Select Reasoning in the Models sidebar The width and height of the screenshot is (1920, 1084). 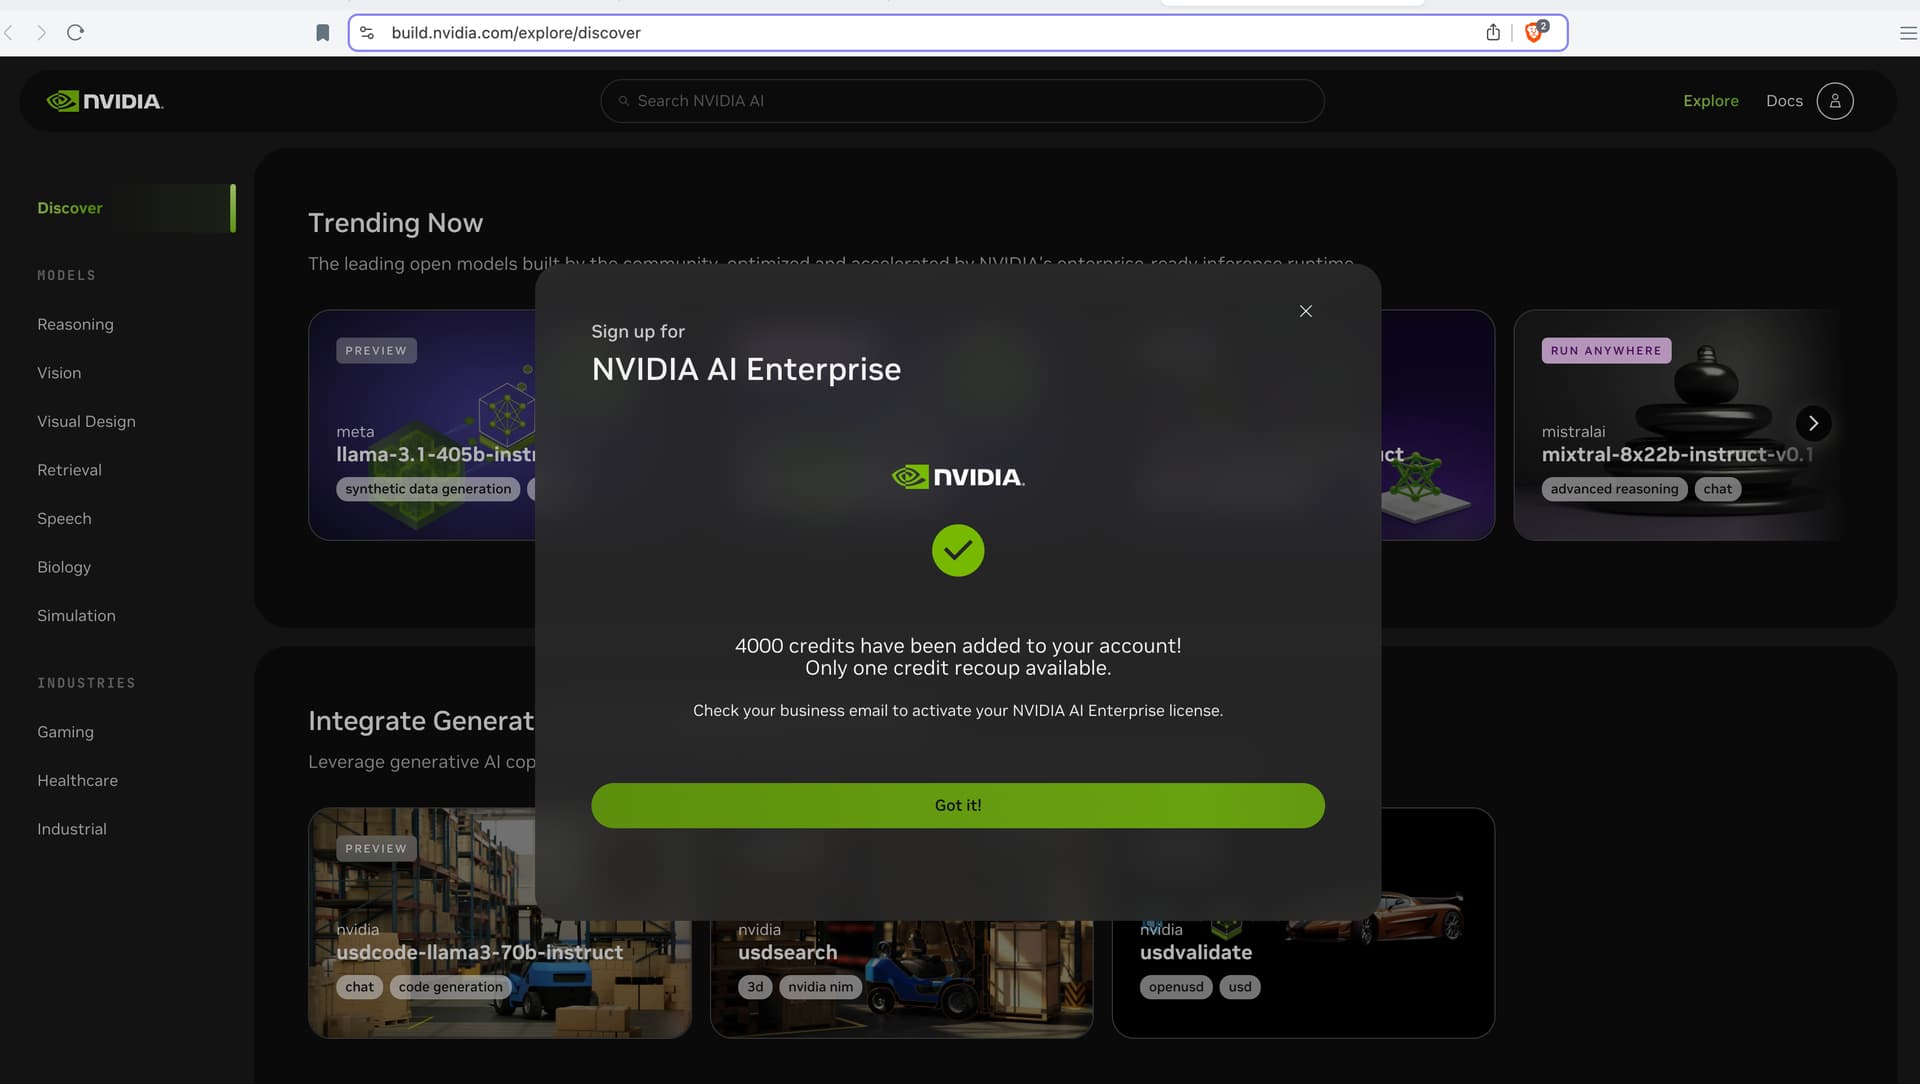[x=75, y=324]
